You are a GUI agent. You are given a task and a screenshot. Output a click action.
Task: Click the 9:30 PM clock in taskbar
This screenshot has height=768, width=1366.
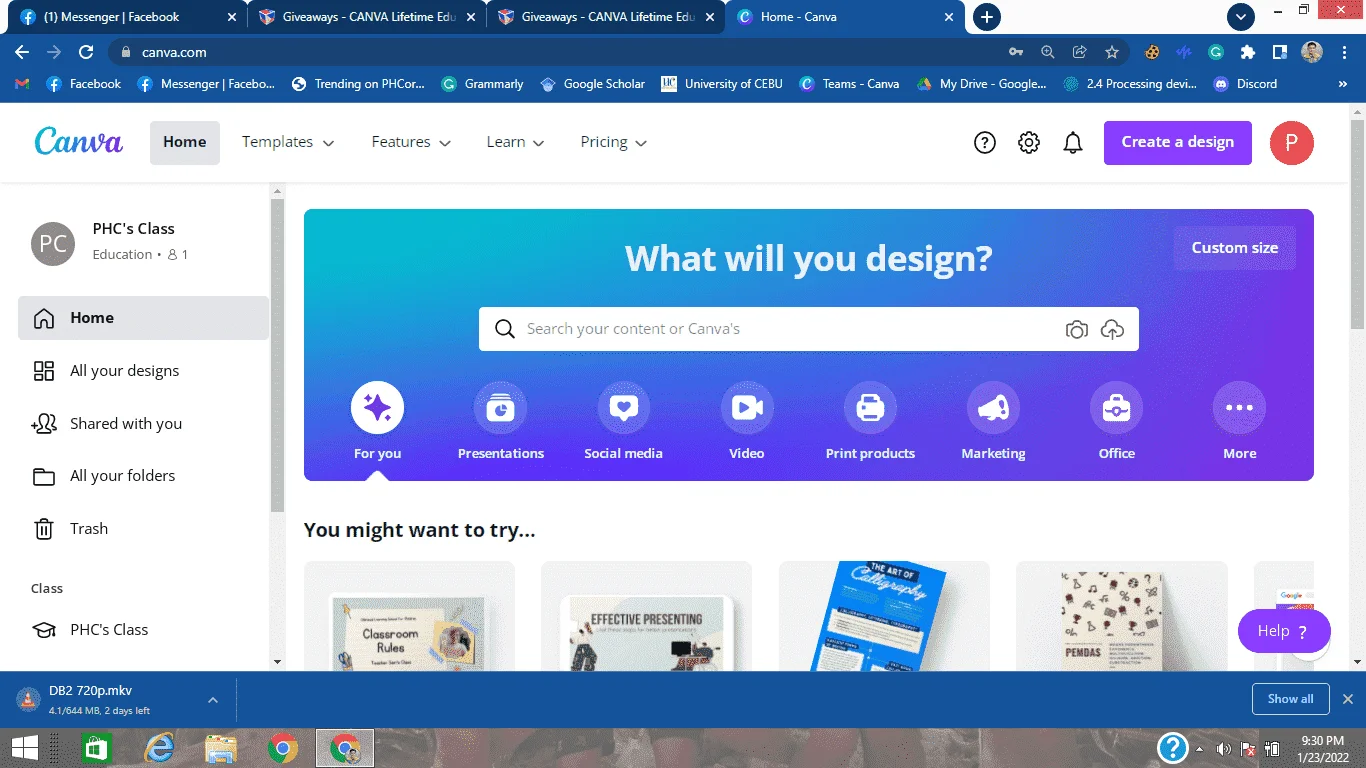click(x=1322, y=749)
